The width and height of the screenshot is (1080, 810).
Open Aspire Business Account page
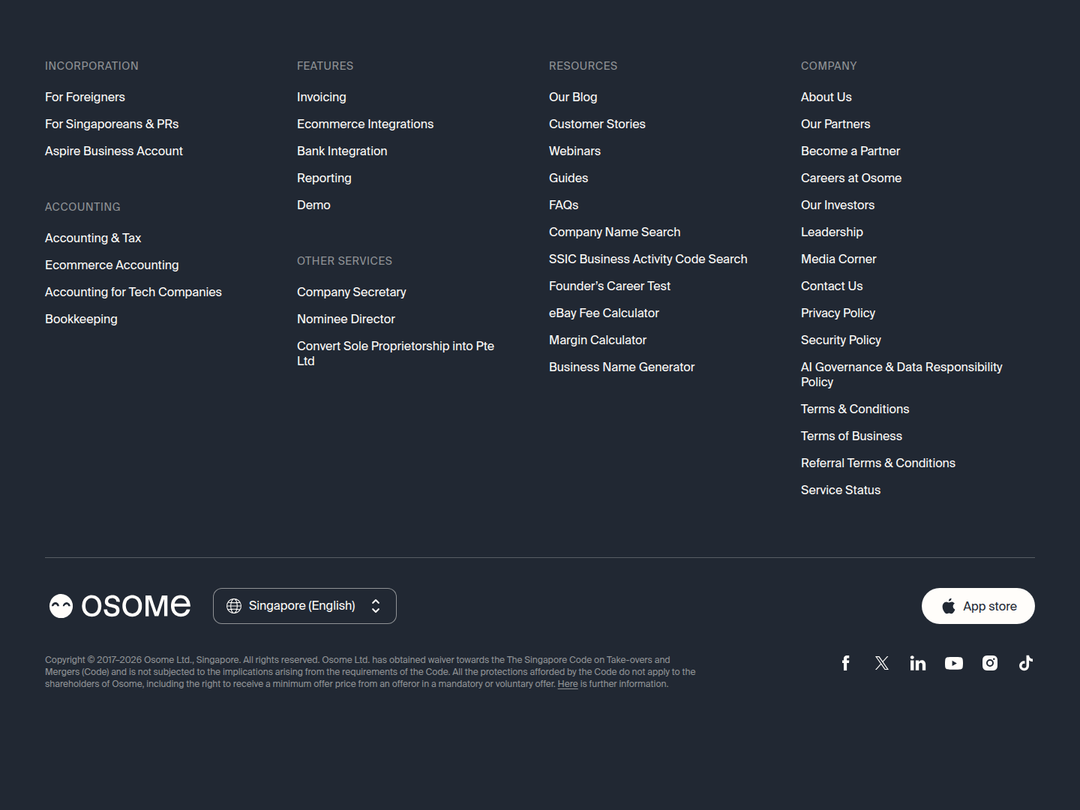[x=114, y=151]
